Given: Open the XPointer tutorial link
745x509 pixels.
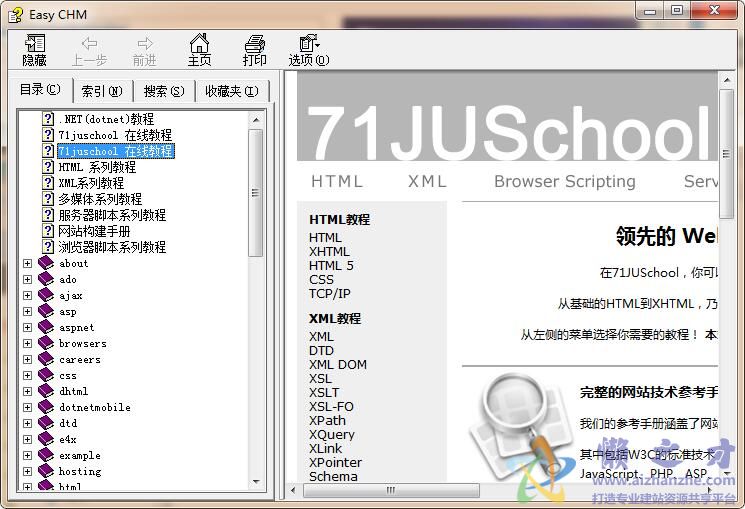Looking at the screenshot, I should [x=335, y=462].
